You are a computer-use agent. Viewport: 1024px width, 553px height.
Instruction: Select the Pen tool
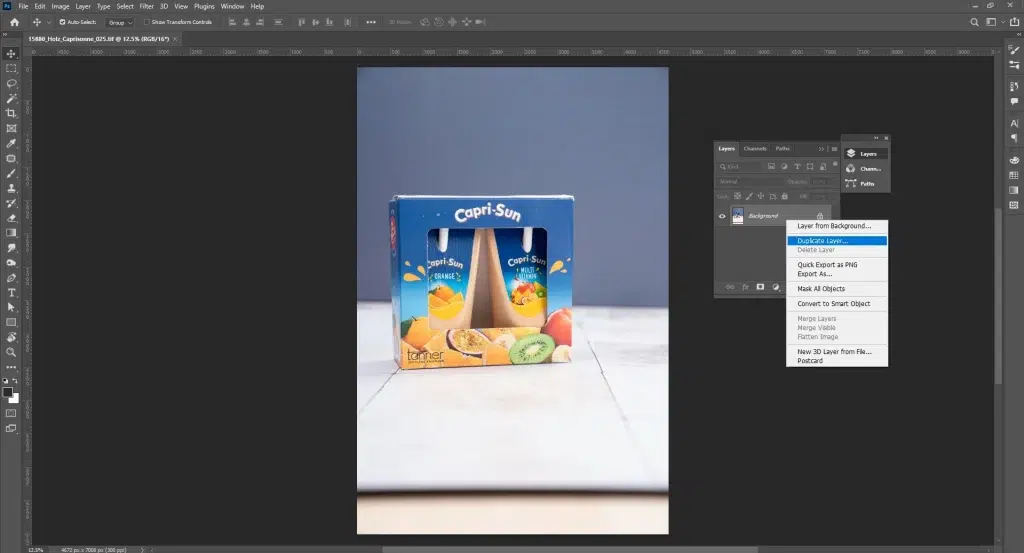(11, 278)
